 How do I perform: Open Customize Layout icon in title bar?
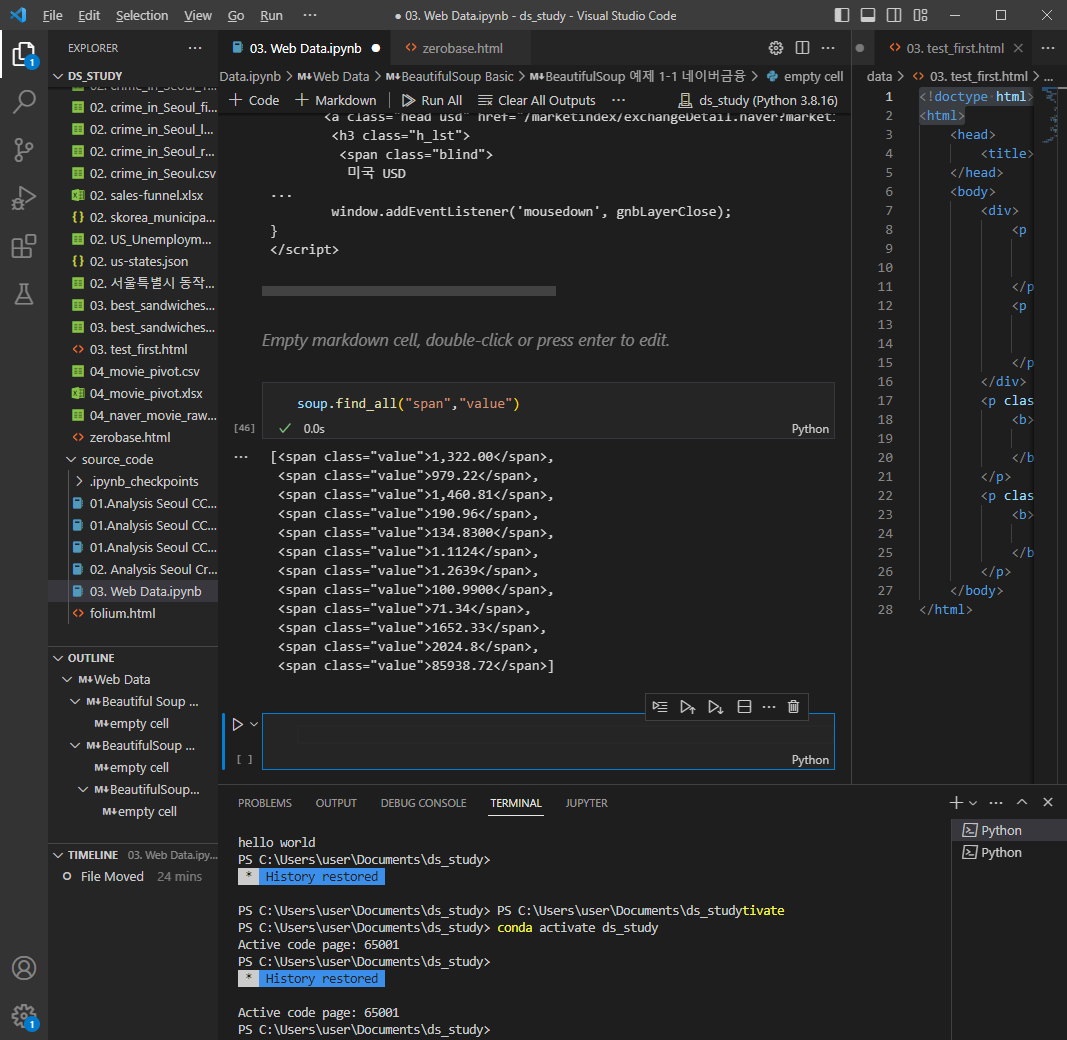pyautogui.click(x=921, y=15)
